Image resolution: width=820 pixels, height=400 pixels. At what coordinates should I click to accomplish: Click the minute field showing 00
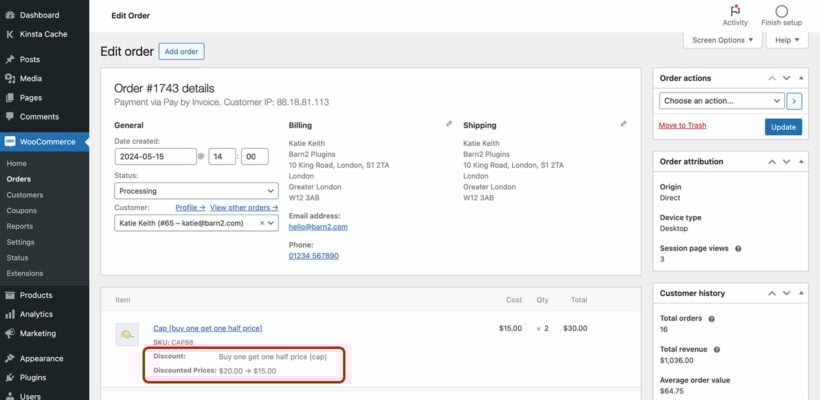(255, 156)
